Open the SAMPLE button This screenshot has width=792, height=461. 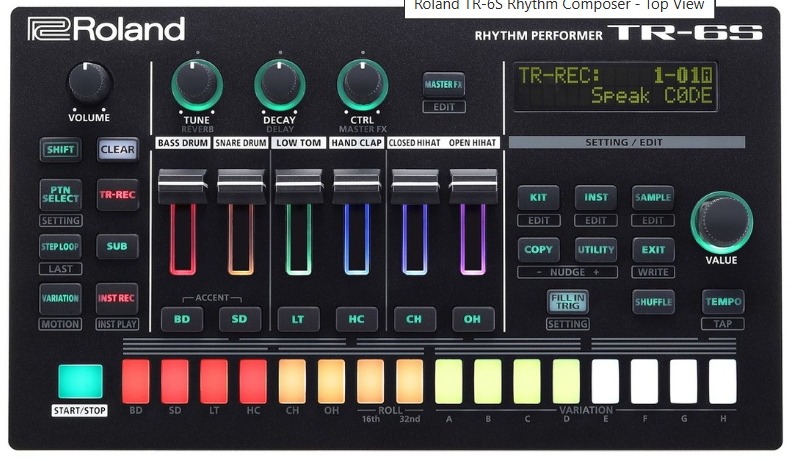coord(653,197)
